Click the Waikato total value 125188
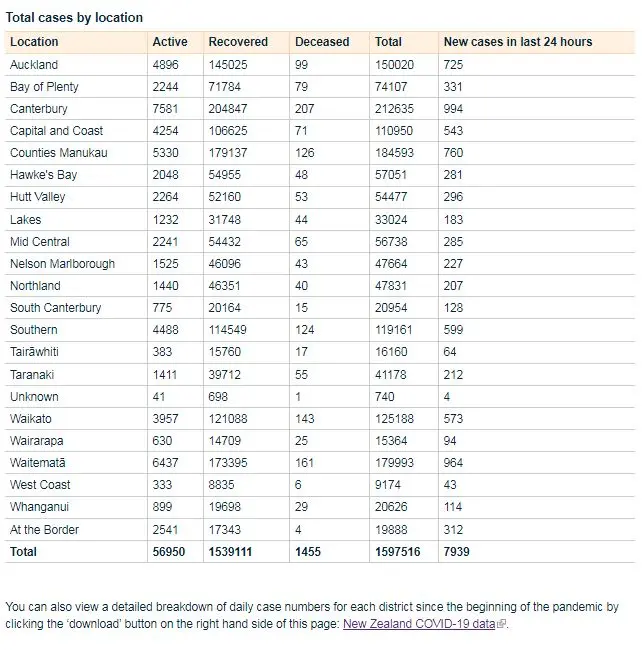Viewport: 644px width, 650px height. (394, 419)
